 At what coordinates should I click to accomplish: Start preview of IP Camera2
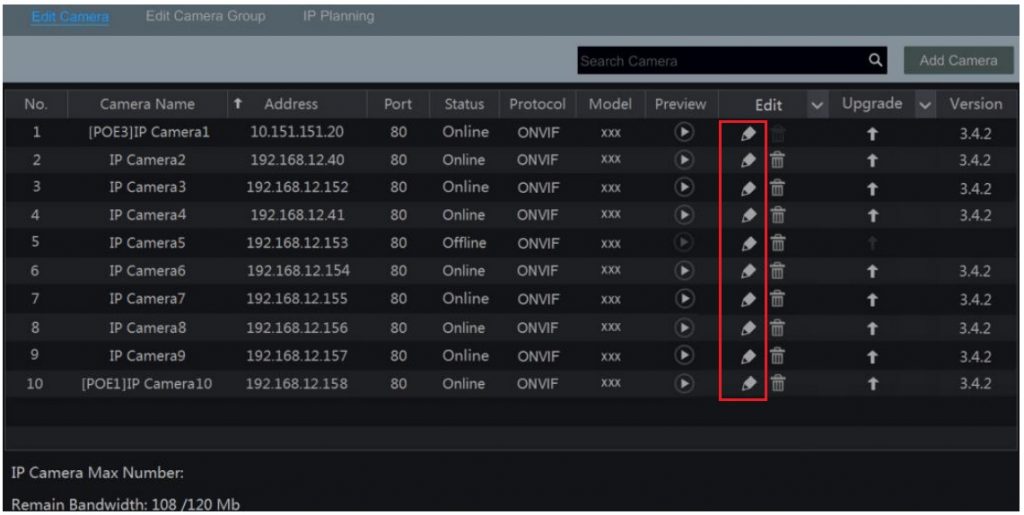pyautogui.click(x=684, y=160)
